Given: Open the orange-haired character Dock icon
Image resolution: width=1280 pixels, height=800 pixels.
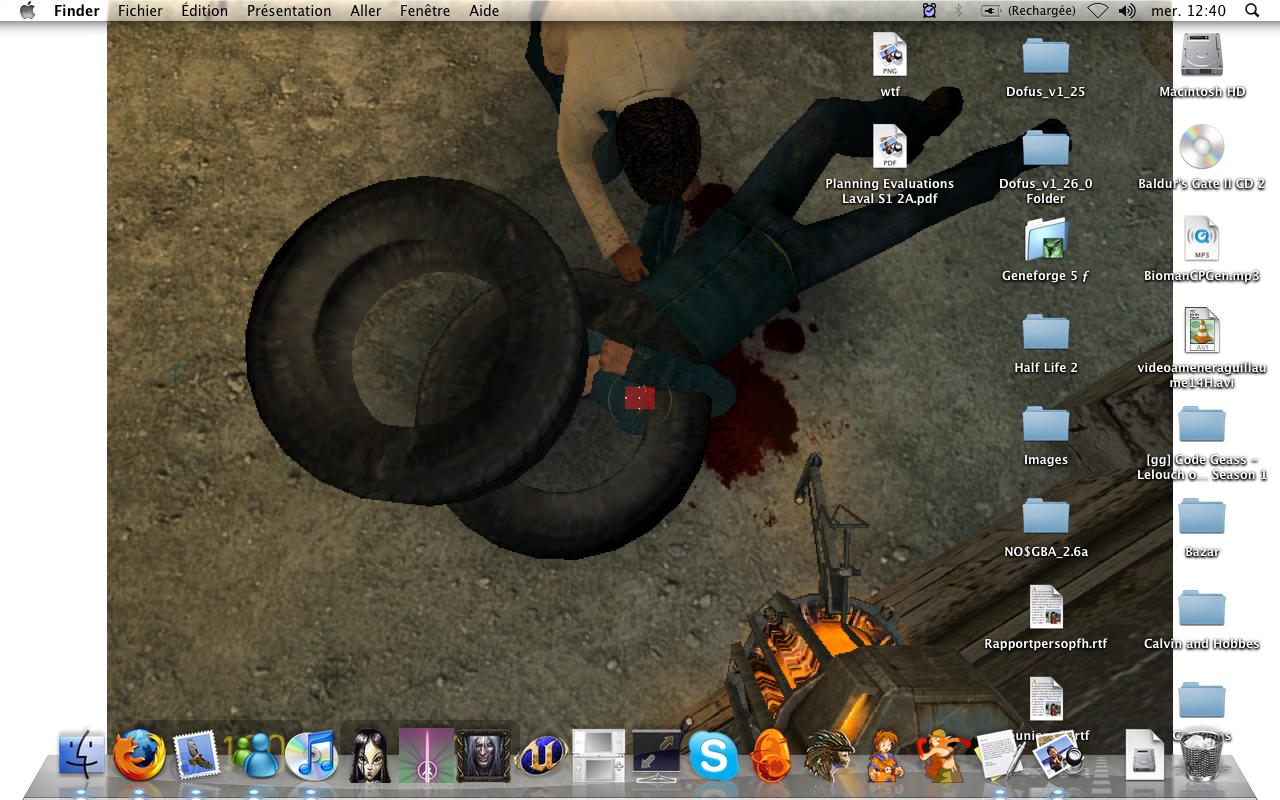Looking at the screenshot, I should click(x=886, y=756).
